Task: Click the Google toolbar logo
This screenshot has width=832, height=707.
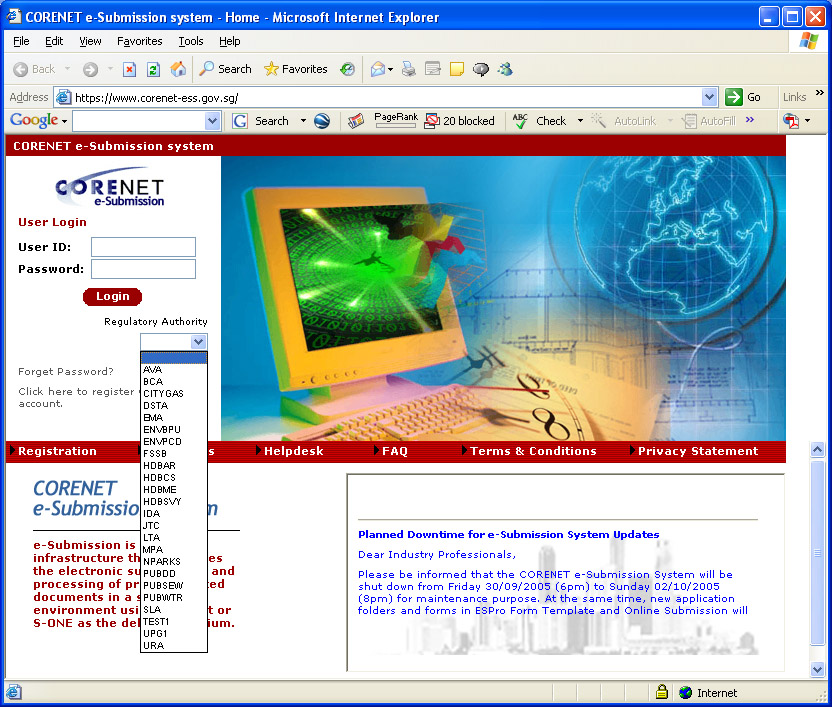Action: pos(34,120)
